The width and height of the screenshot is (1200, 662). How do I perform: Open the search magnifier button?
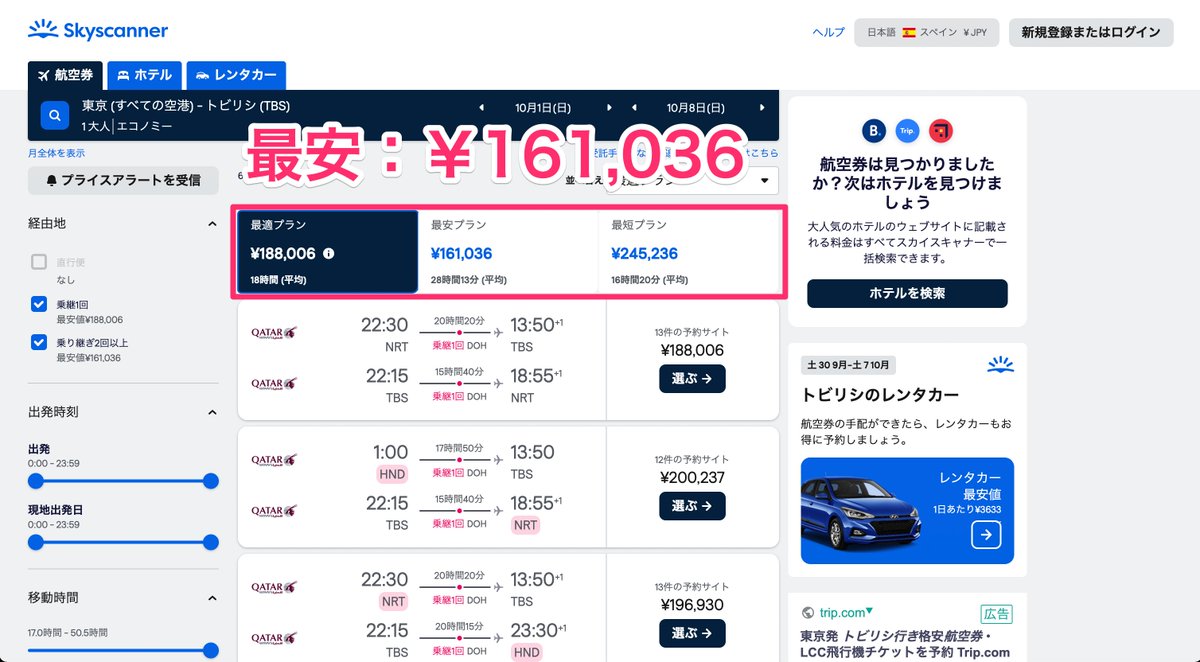click(54, 115)
